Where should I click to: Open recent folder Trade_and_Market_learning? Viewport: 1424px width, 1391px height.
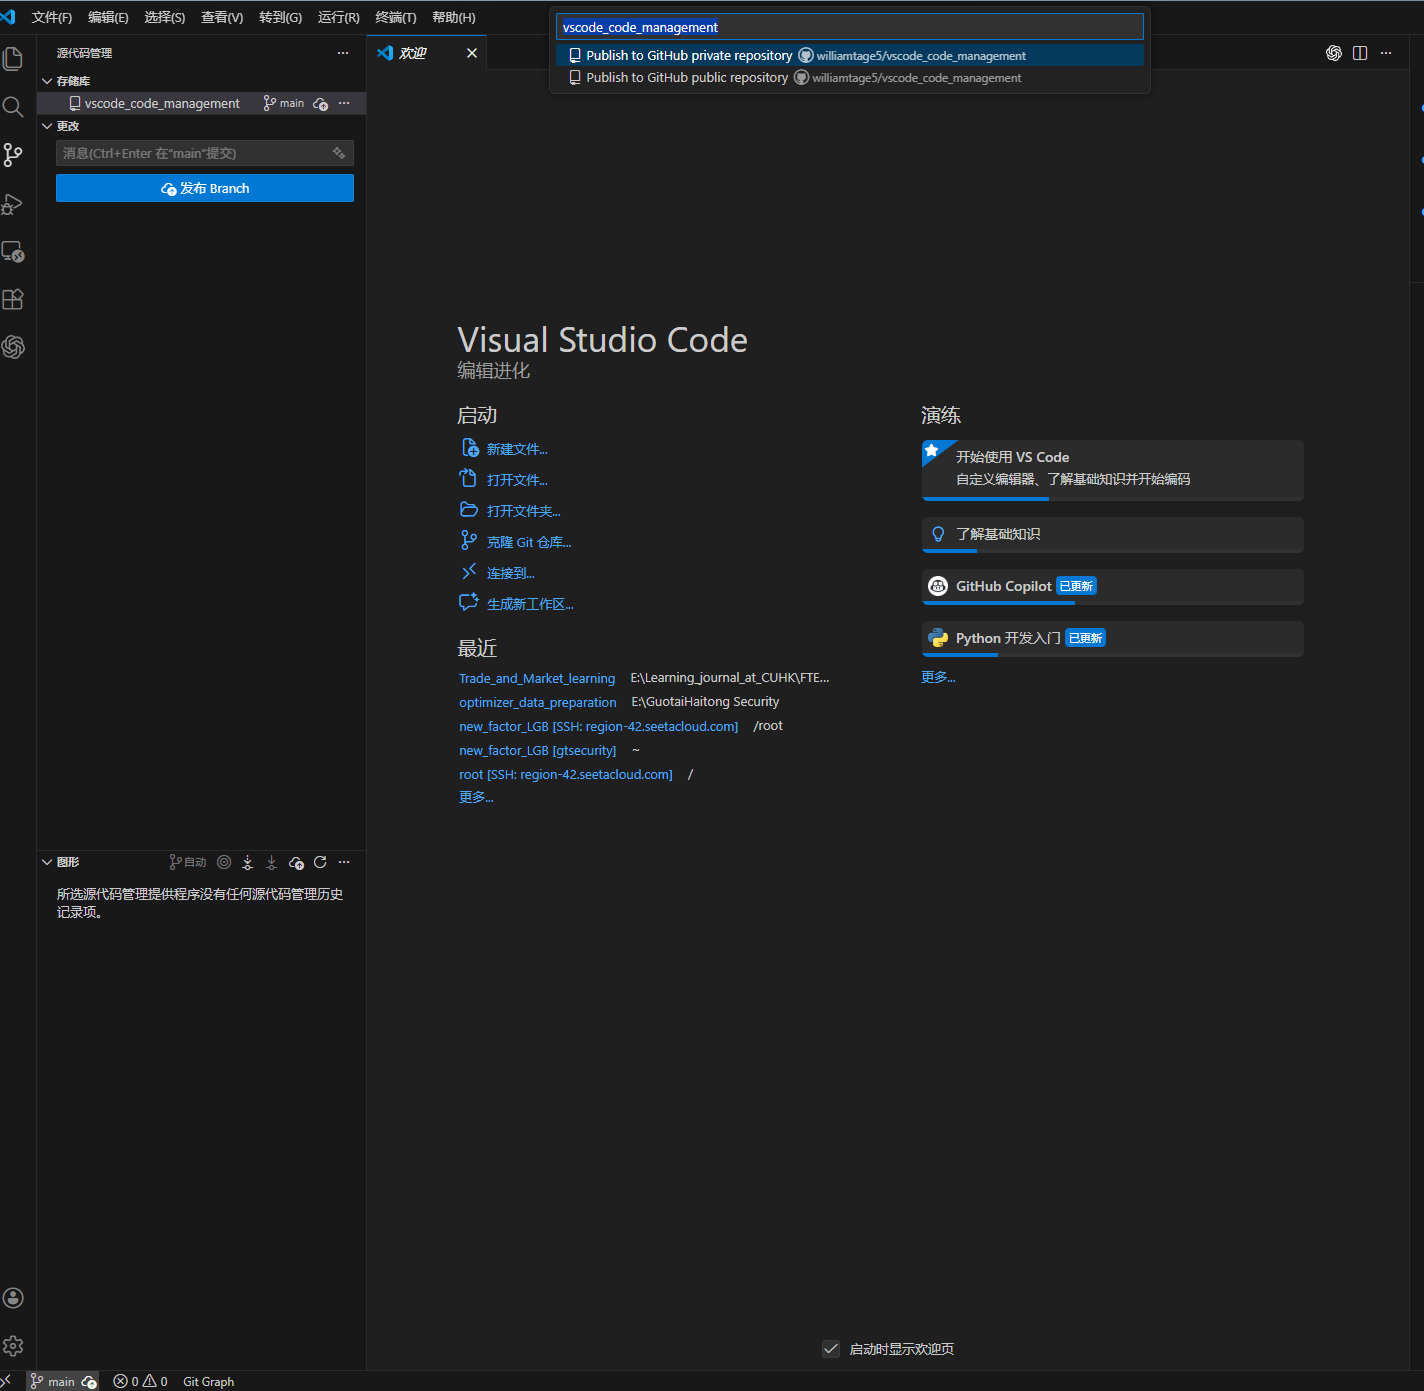click(x=537, y=678)
